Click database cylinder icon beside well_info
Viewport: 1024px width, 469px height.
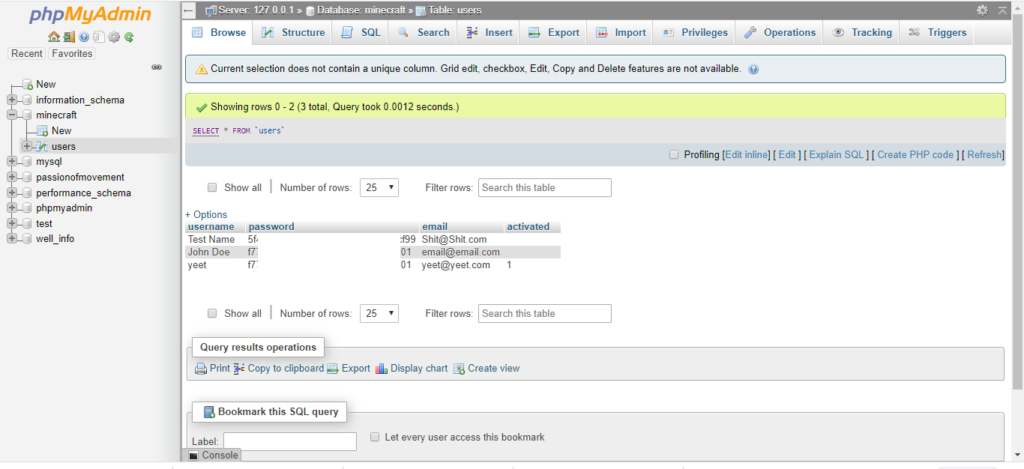point(27,239)
